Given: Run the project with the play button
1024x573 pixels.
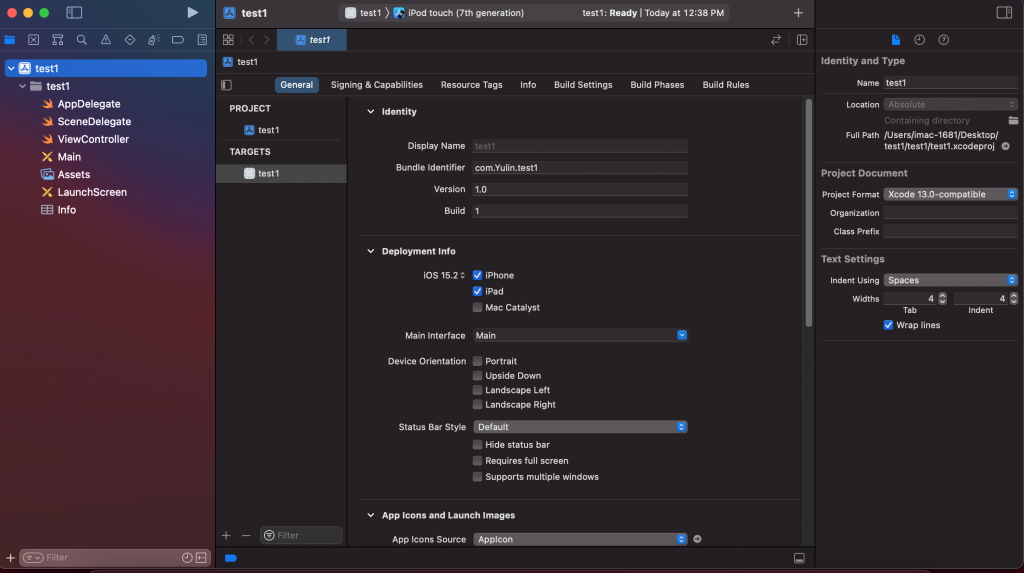Looking at the screenshot, I should tap(192, 12).
